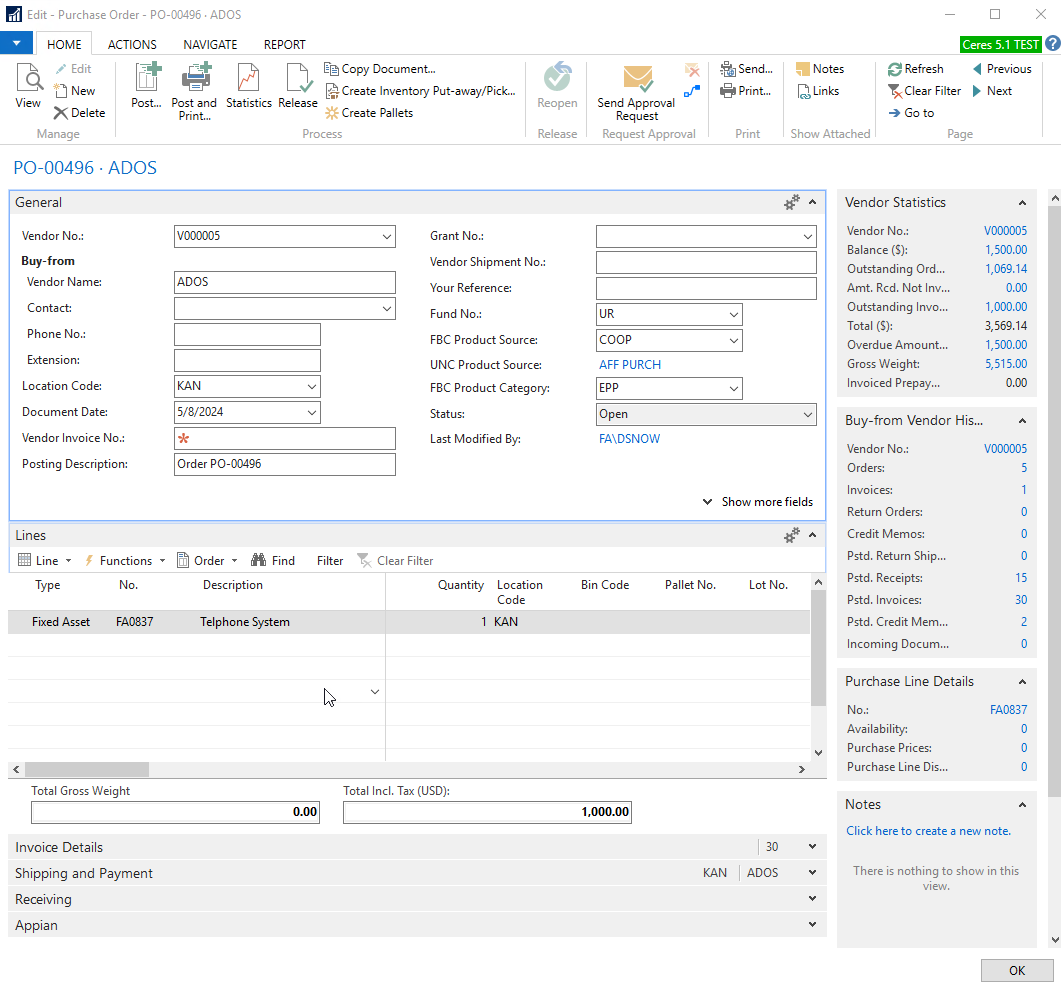
Task: Click Send Approval Request envelope icon
Action: [x=637, y=78]
